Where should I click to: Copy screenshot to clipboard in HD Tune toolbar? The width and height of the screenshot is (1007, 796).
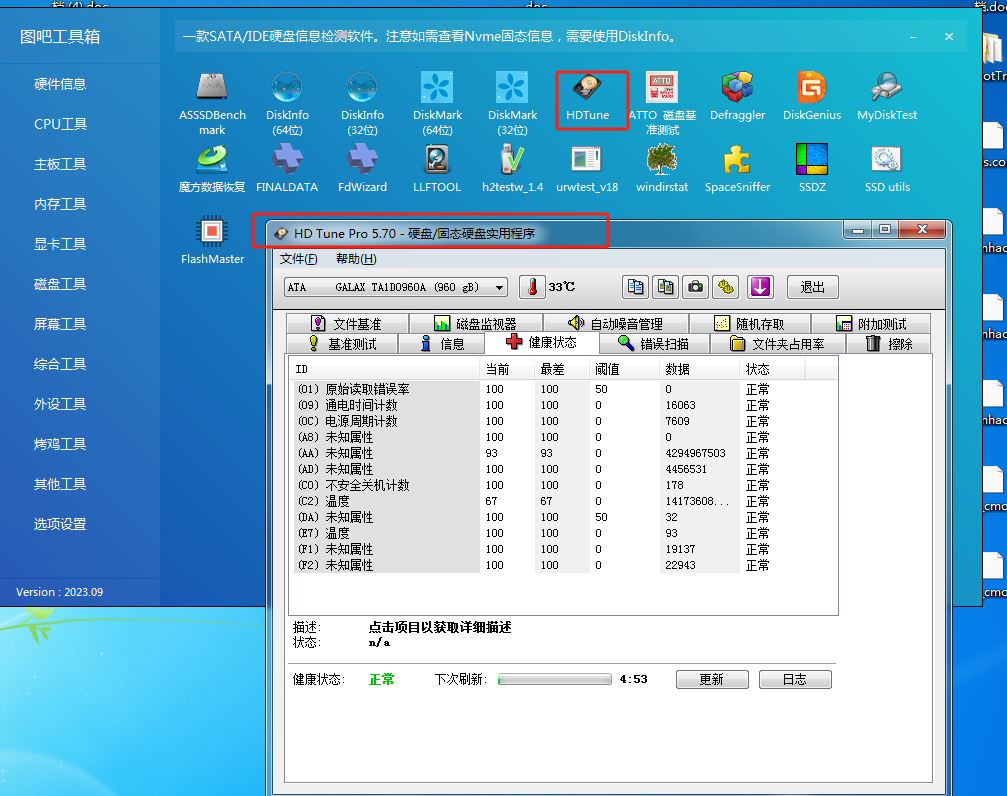pos(665,287)
